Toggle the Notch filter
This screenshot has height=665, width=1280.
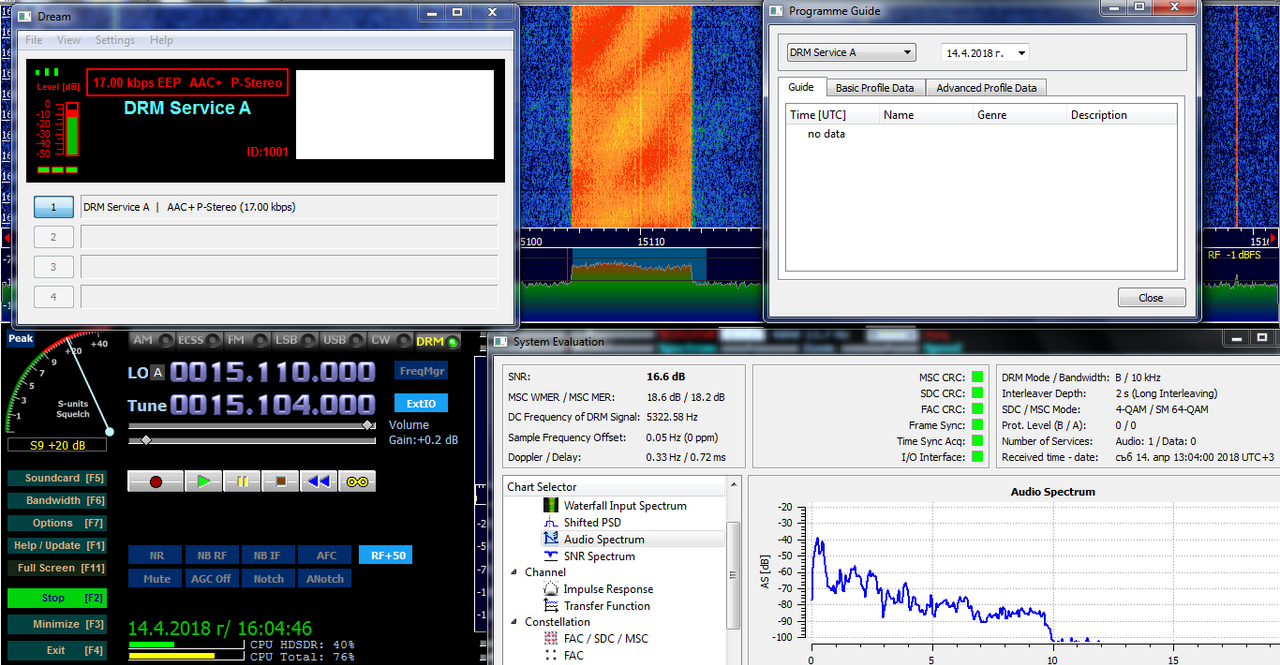(x=268, y=579)
